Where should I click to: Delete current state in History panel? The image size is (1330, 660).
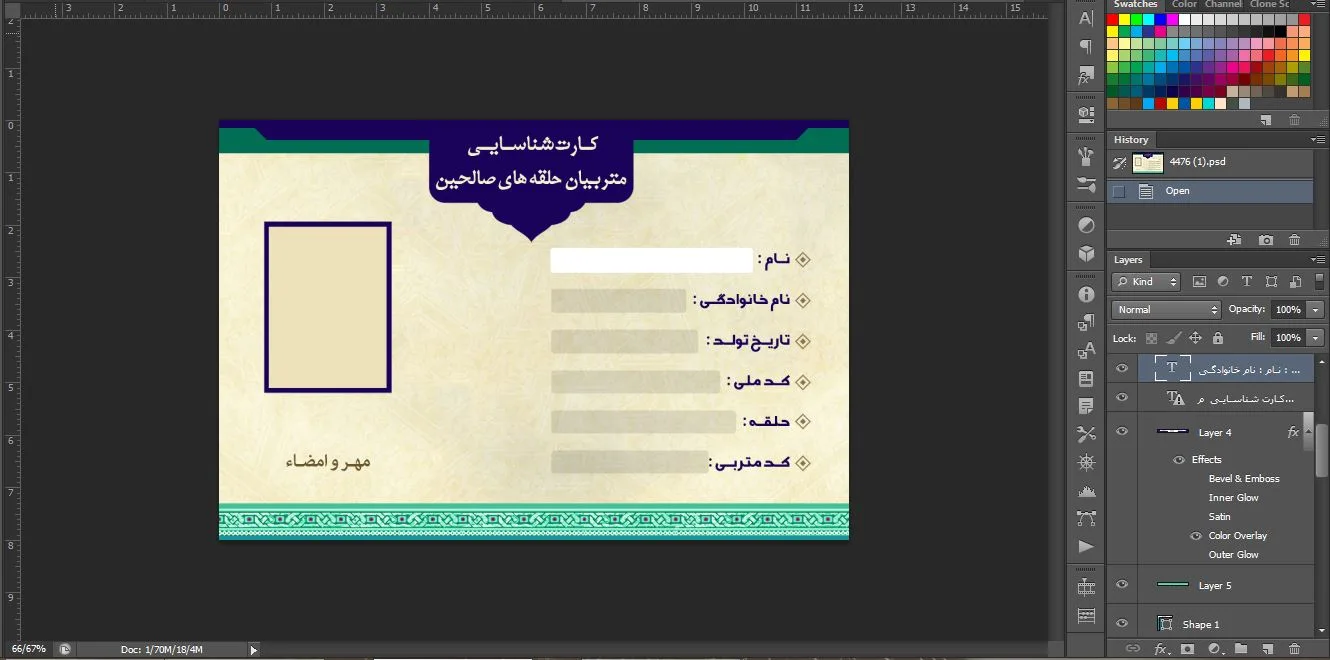pos(1295,240)
